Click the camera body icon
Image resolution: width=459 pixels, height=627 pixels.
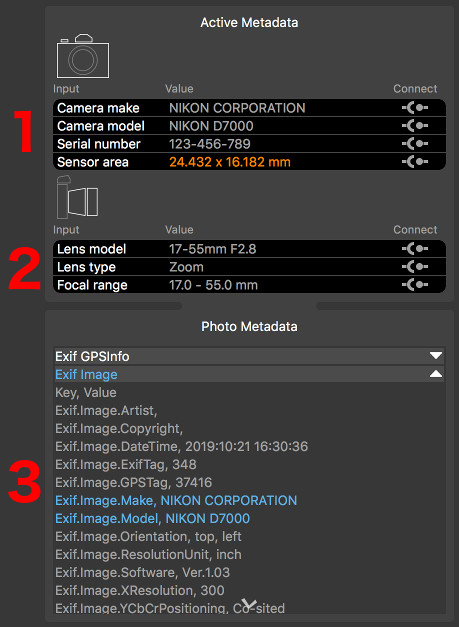[x=83, y=56]
